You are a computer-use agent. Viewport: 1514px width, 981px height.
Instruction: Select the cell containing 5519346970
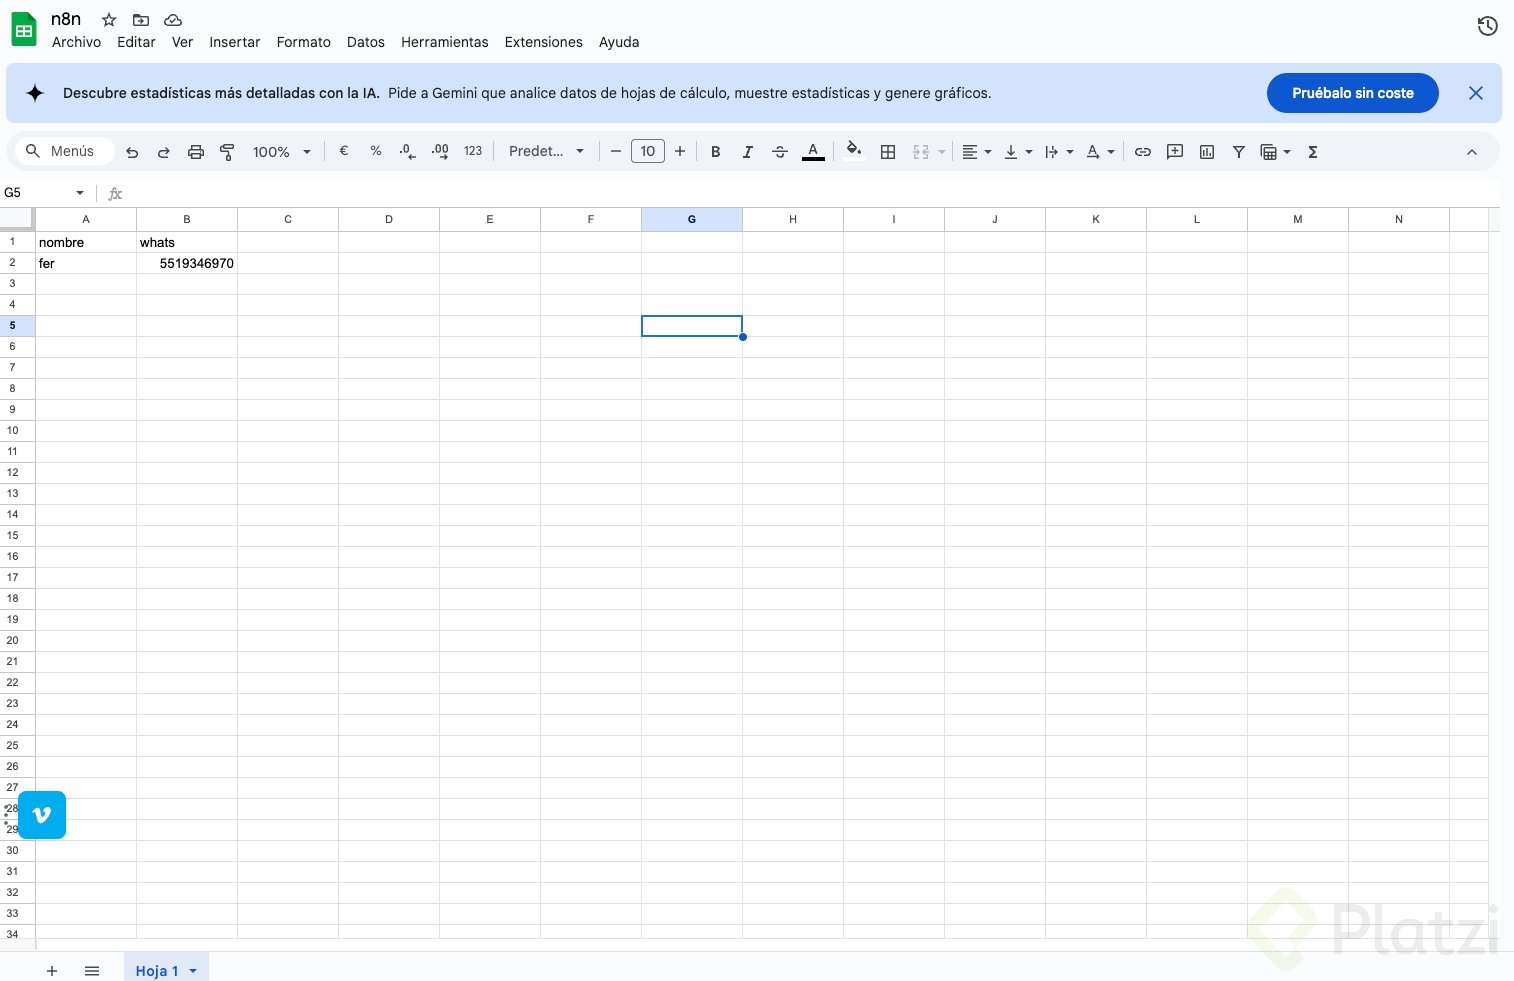pyautogui.click(x=187, y=263)
